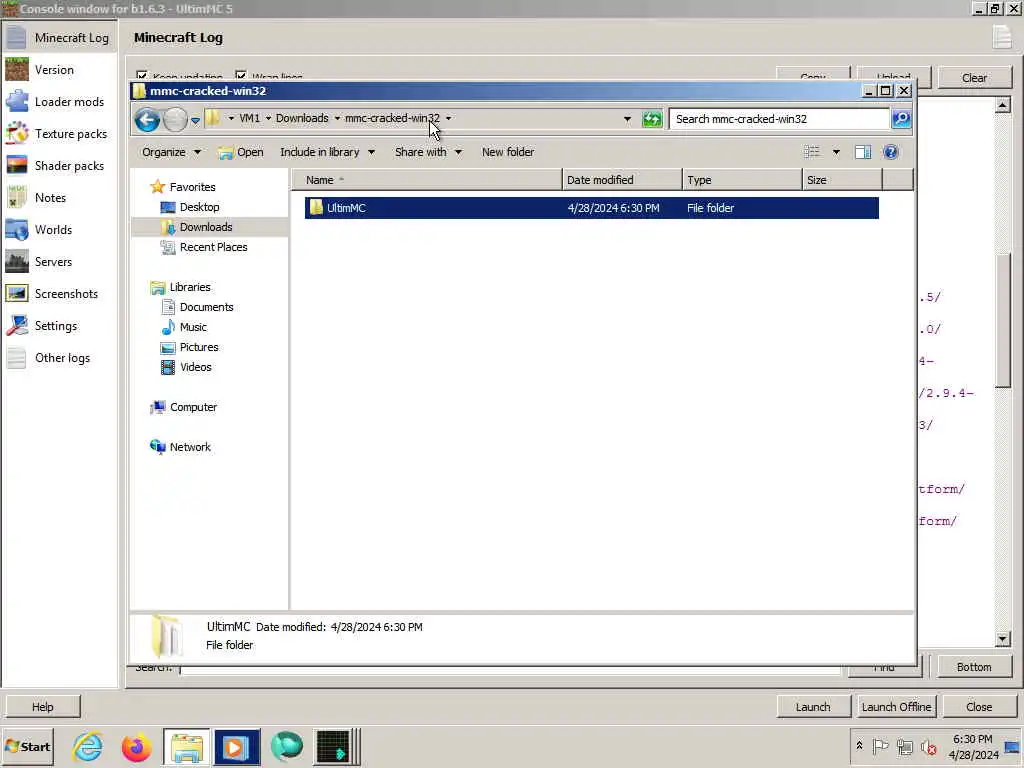
Task: Open recent pages dropdown beside Forward
Action: 195,120
